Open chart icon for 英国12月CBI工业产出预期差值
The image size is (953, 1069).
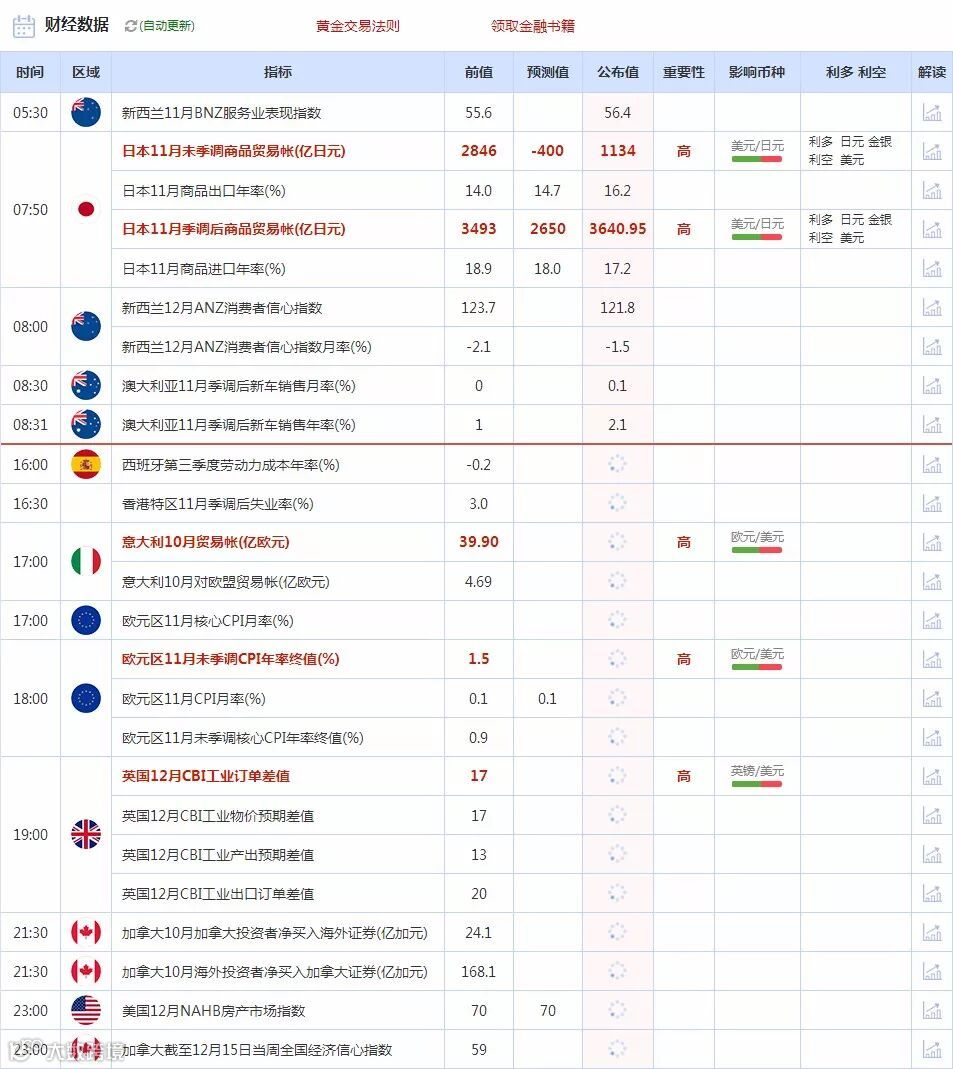click(932, 854)
